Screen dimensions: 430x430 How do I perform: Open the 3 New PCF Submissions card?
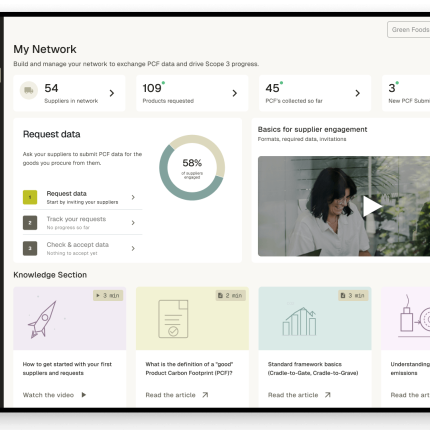click(x=406, y=93)
